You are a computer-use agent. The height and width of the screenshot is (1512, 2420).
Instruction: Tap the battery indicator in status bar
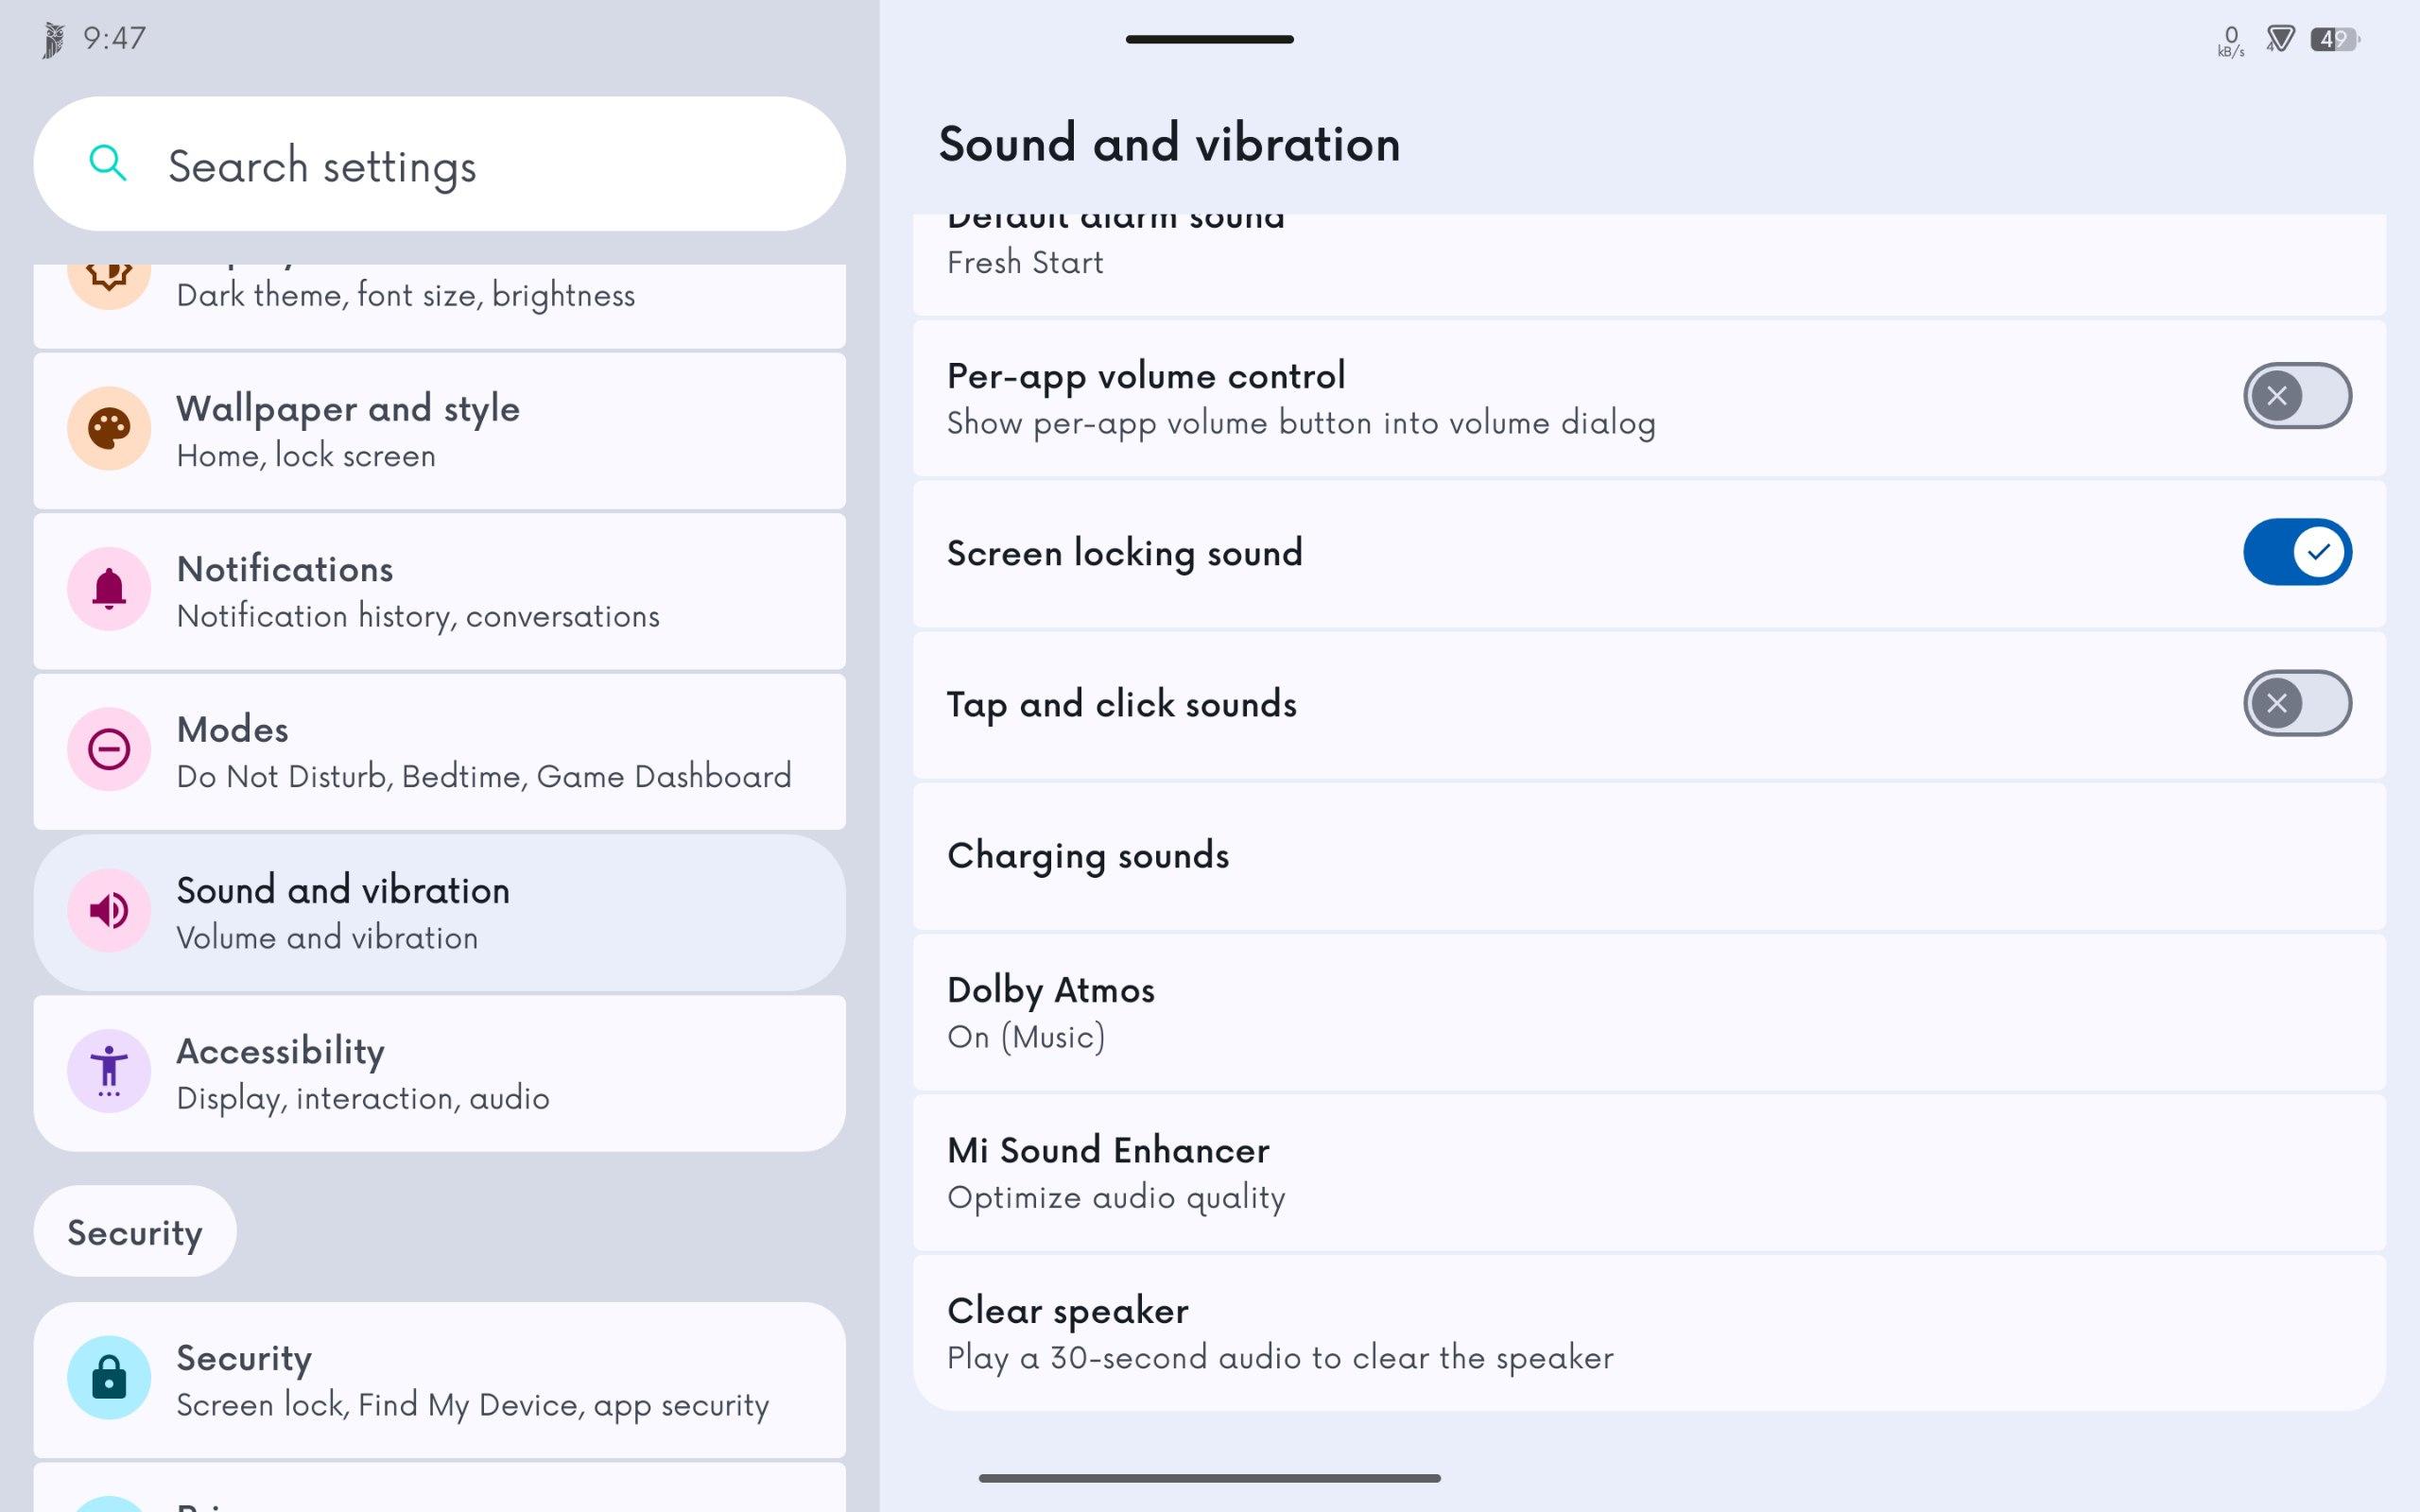pyautogui.click(x=2334, y=39)
